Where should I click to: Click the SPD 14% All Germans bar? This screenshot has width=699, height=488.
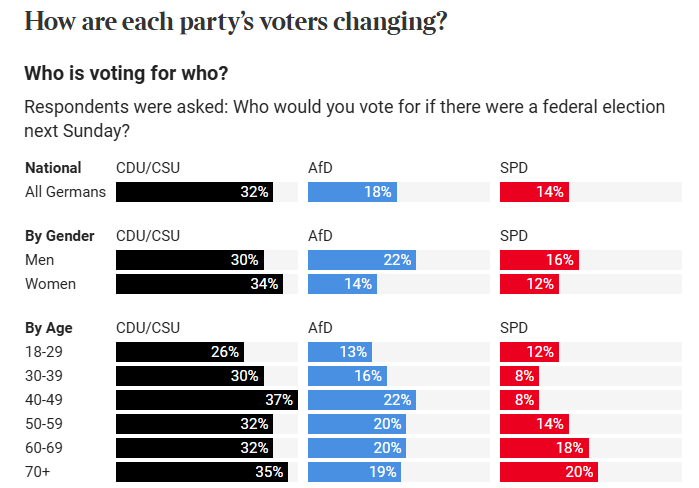534,192
